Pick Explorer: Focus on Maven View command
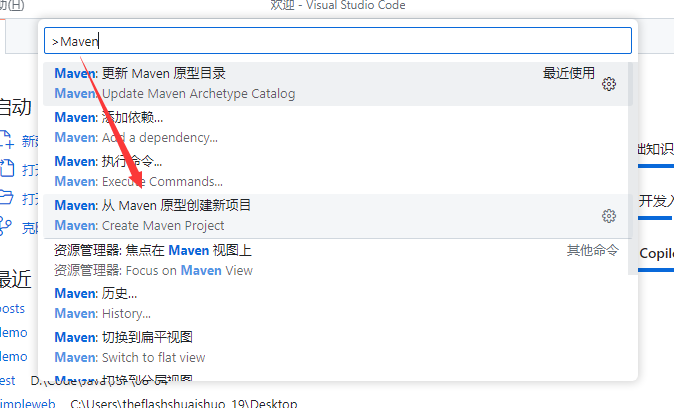The height and width of the screenshot is (408, 674). click(300, 260)
